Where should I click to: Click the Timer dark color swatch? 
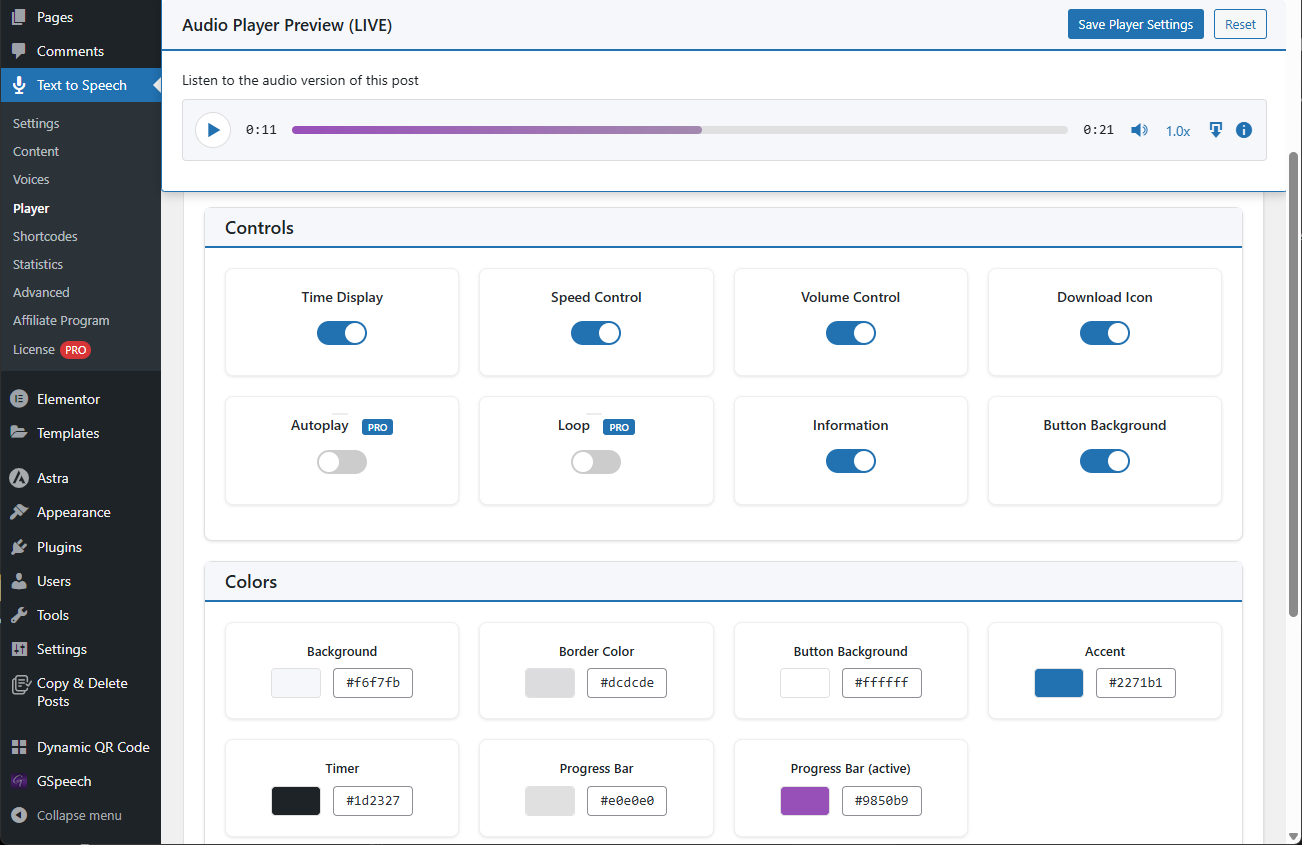(x=296, y=801)
